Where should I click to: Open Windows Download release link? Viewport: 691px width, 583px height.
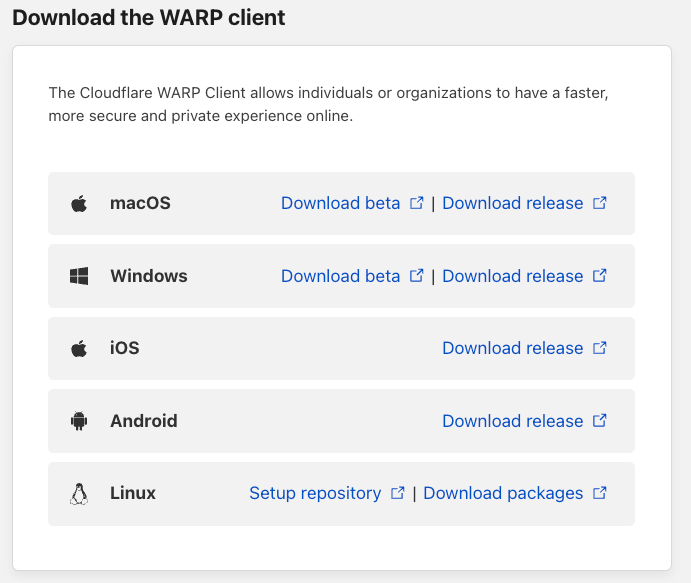tap(513, 276)
